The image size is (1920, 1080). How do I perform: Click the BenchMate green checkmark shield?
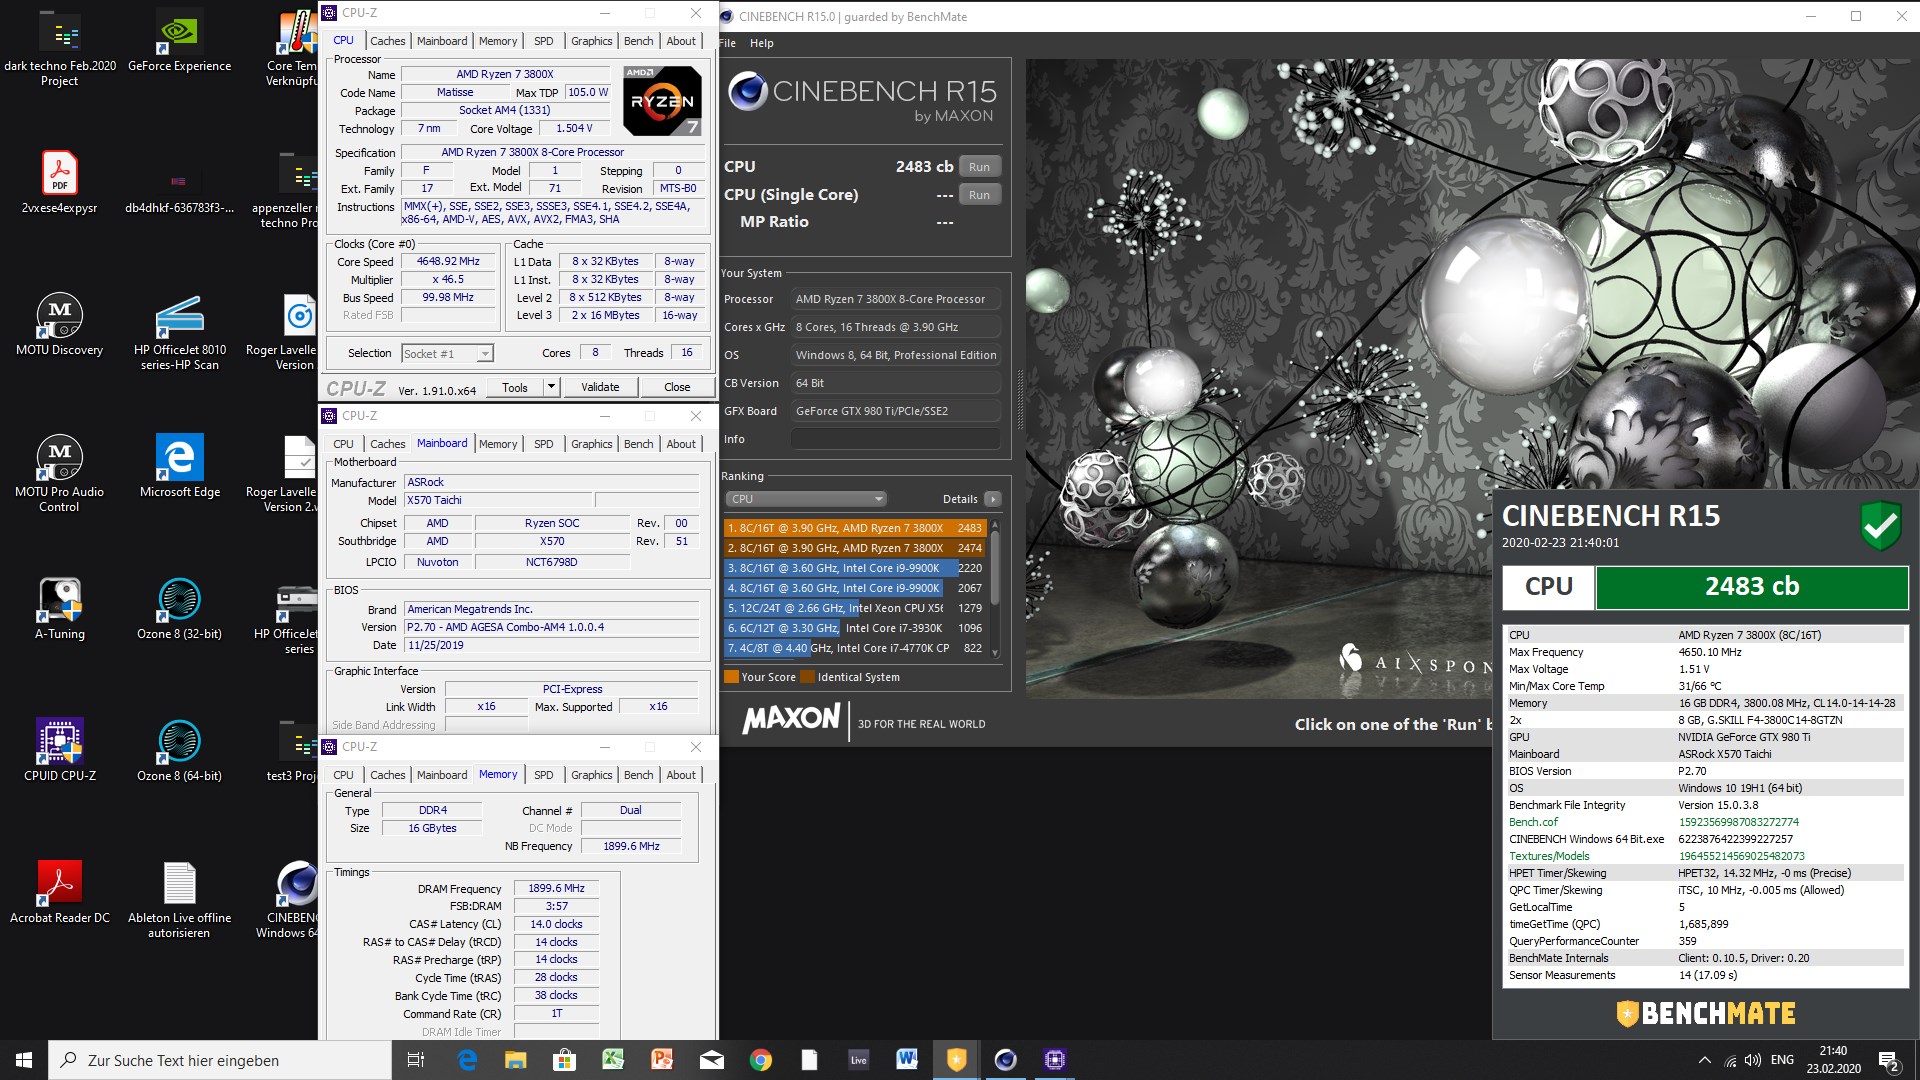[1881, 525]
